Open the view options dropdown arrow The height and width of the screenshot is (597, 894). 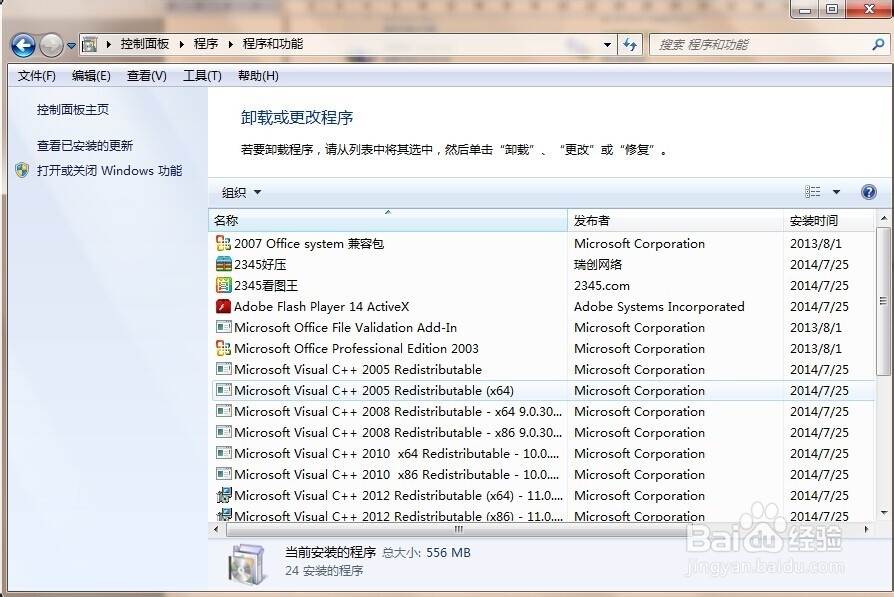click(836, 192)
